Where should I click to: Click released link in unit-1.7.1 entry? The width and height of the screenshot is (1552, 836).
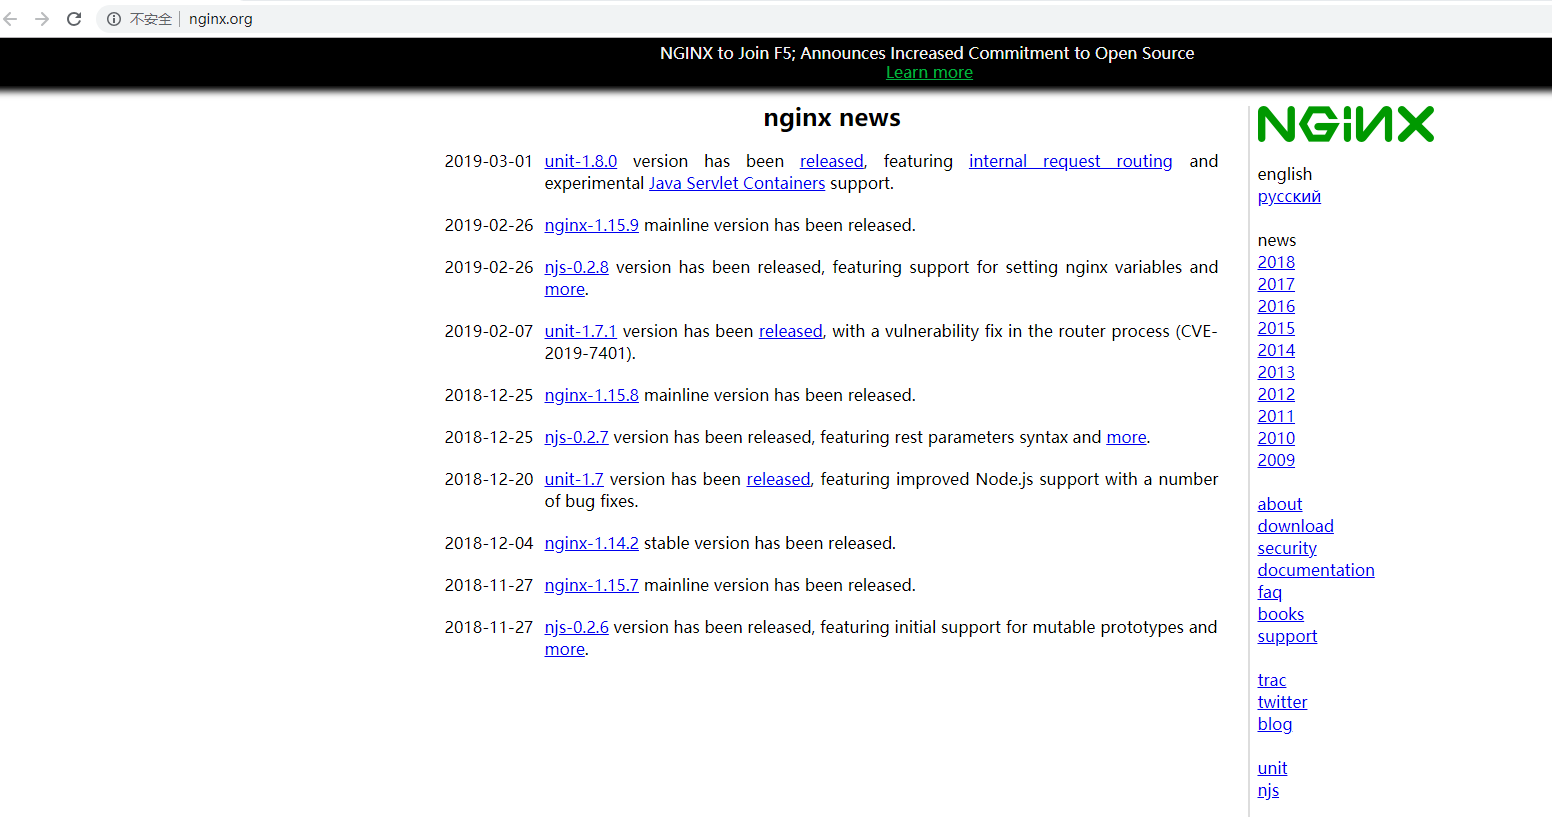791,331
